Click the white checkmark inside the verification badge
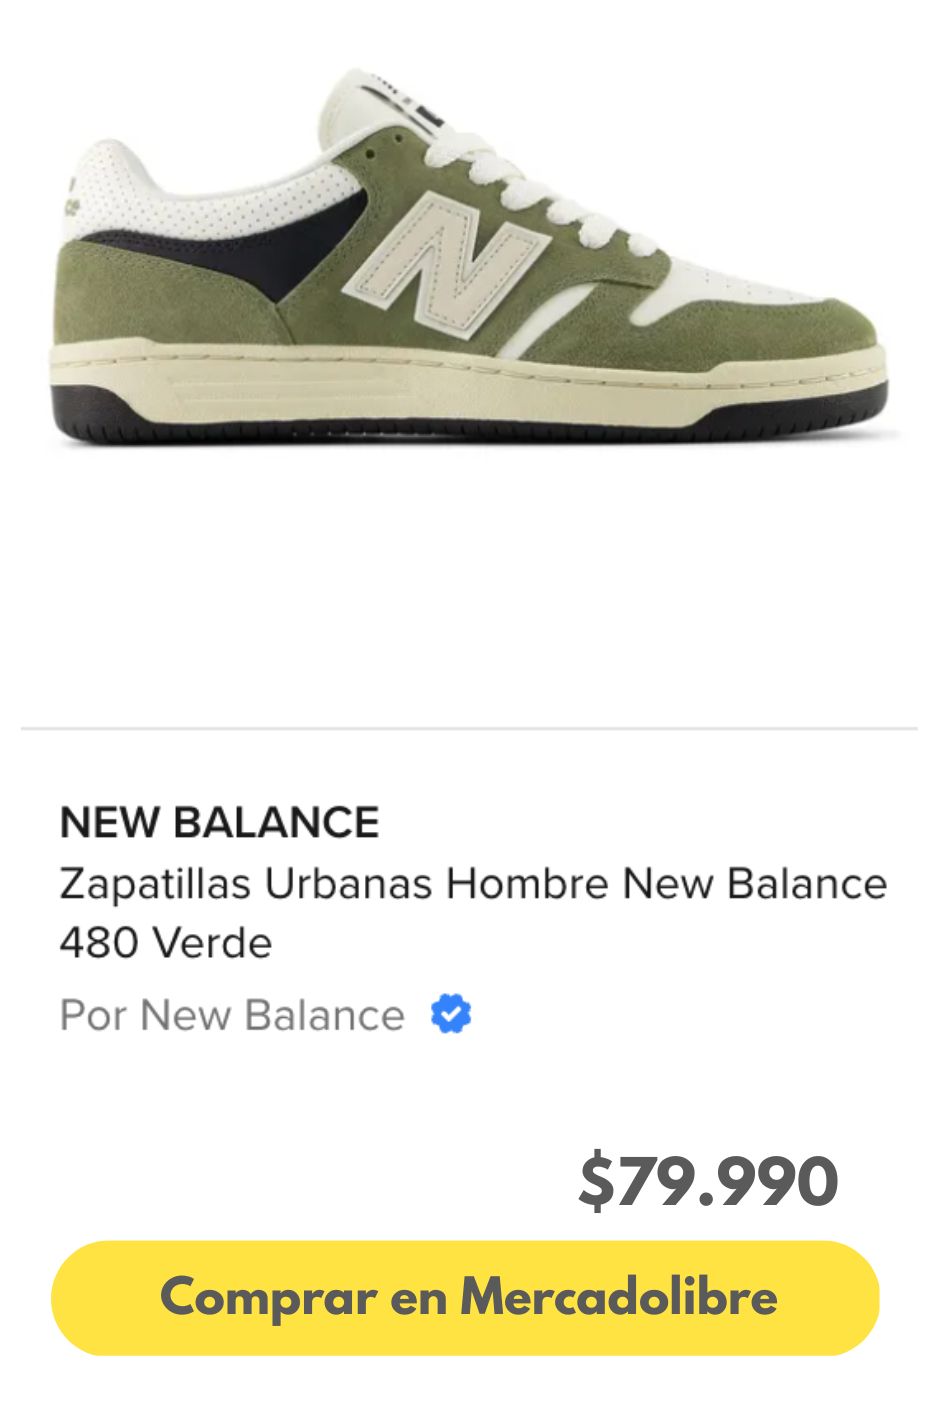Viewport: 938px width, 1406px height. point(450,1015)
